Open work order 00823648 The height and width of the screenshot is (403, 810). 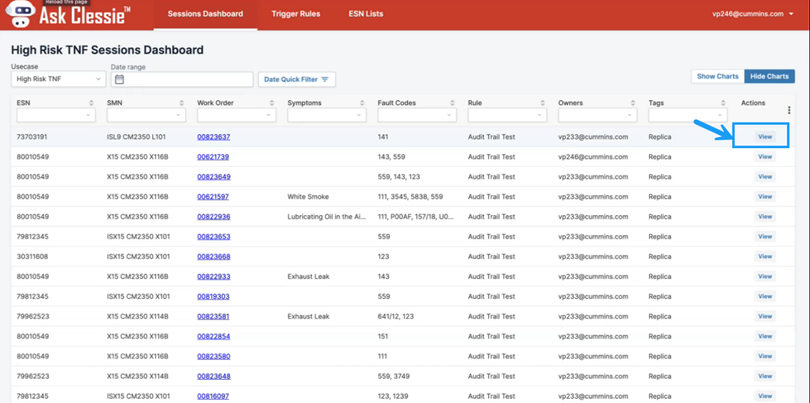point(213,376)
